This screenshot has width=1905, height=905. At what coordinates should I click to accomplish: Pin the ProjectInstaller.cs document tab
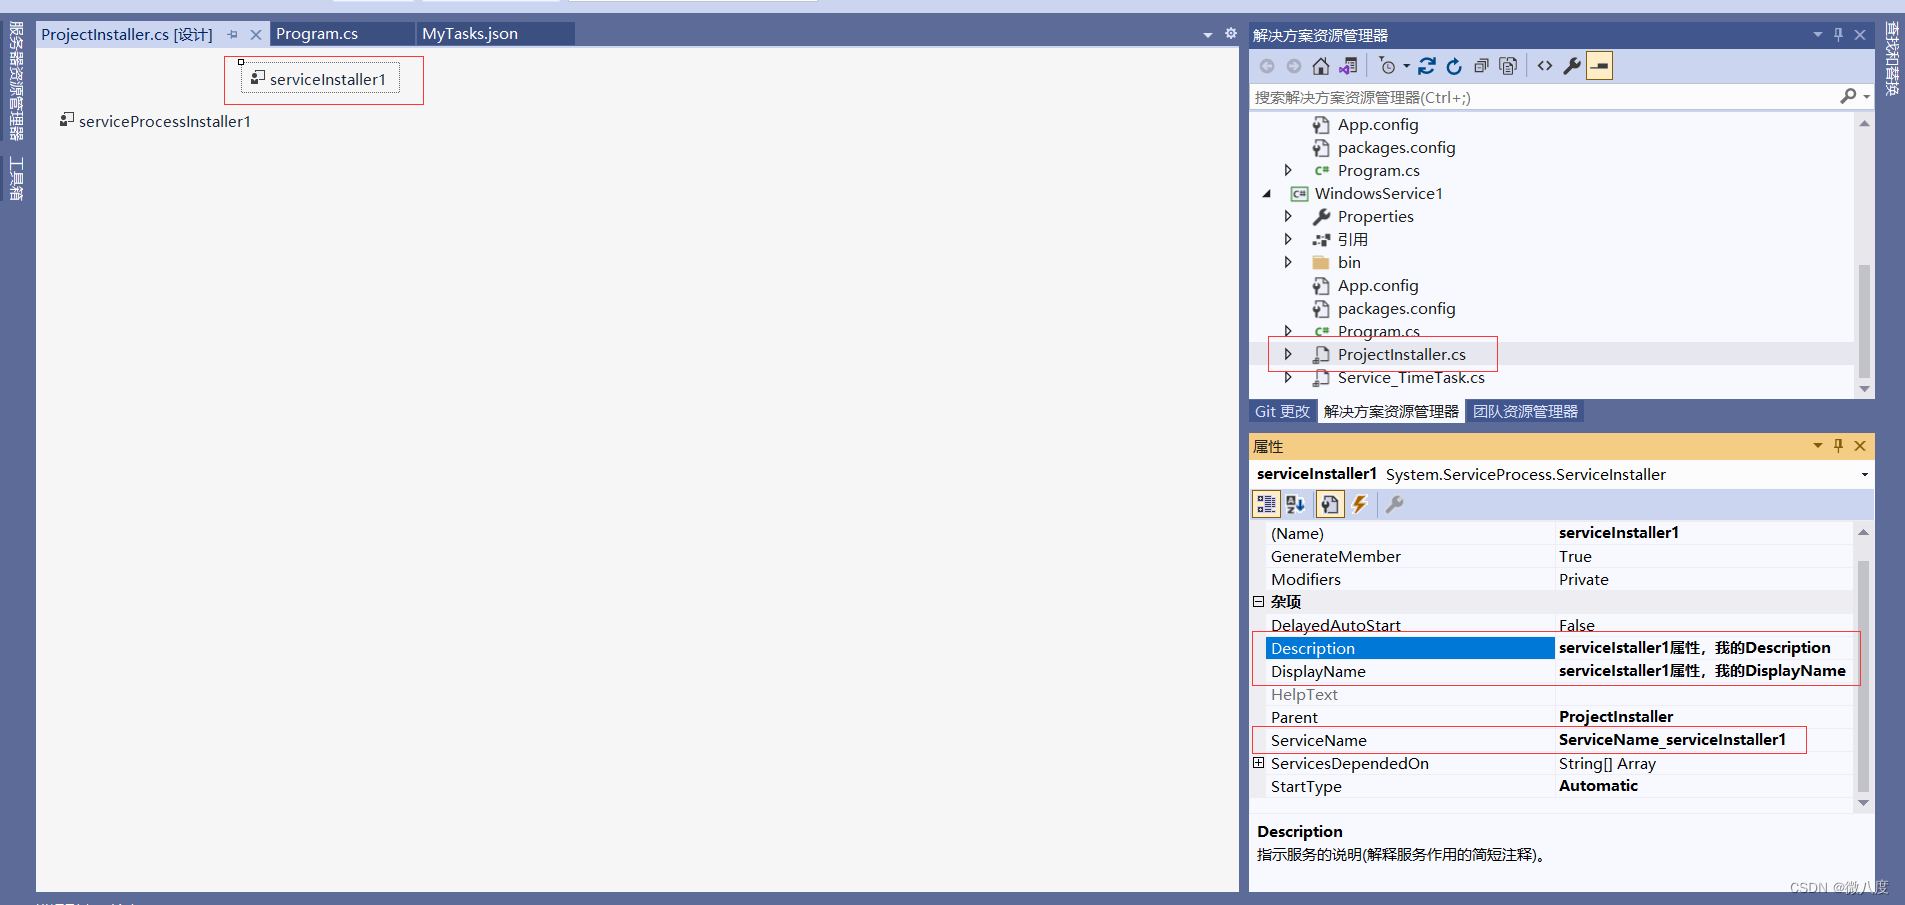point(230,33)
